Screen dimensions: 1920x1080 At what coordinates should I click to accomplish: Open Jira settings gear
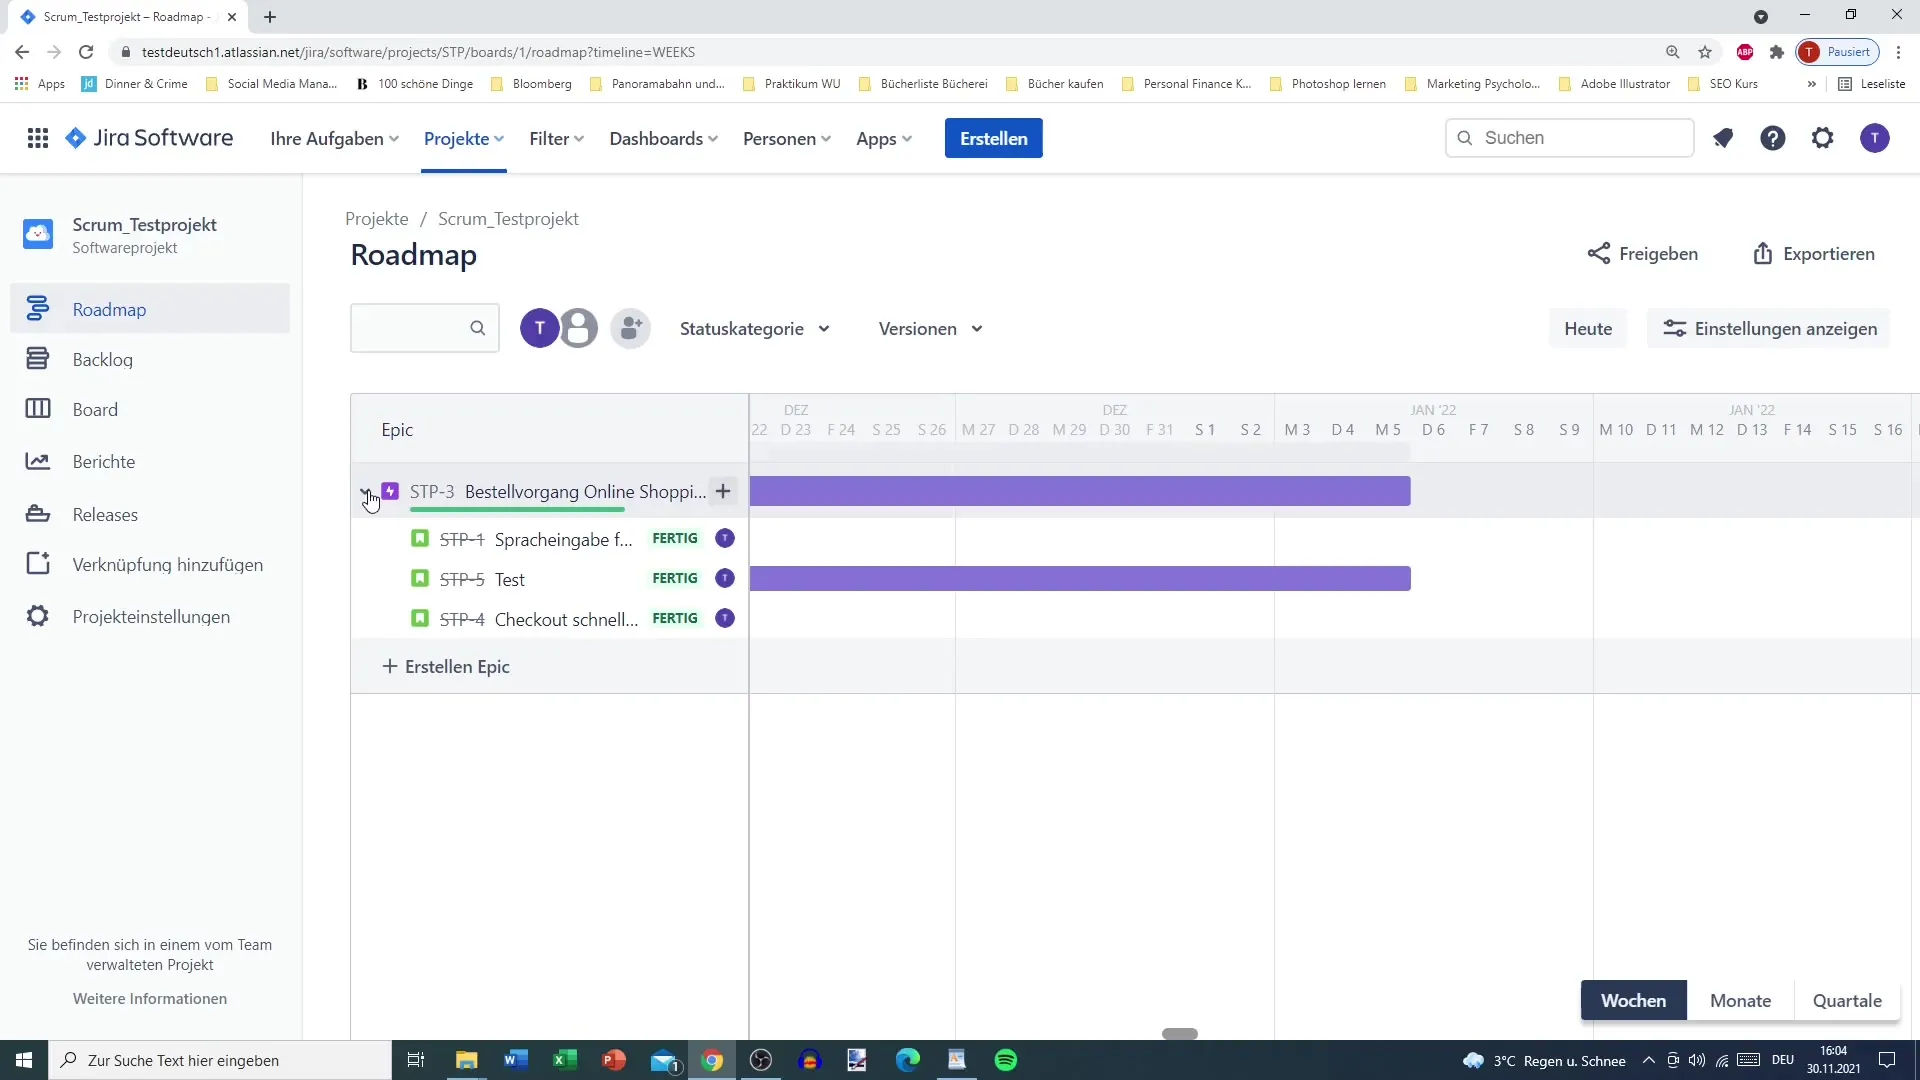pos(1823,138)
